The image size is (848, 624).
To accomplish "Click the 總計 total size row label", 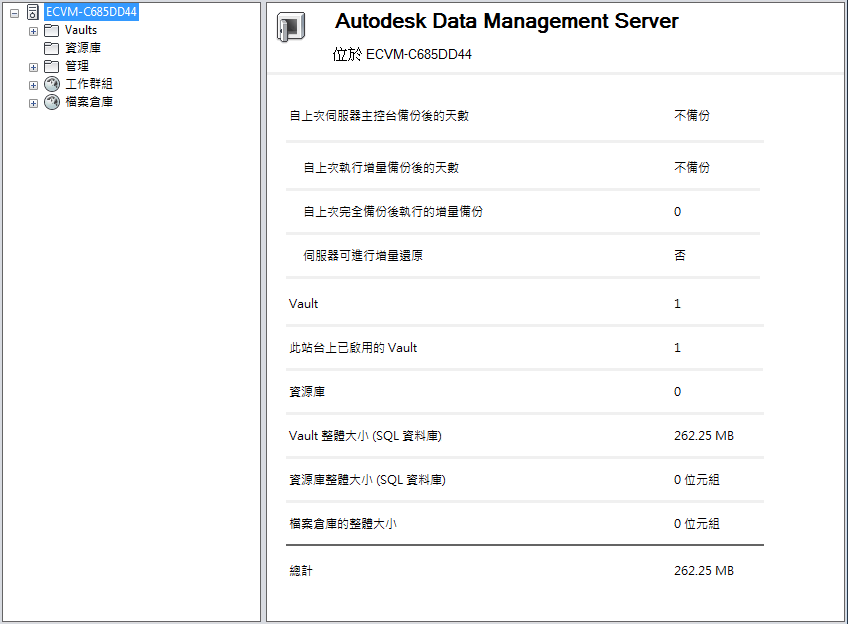I will click(301, 571).
